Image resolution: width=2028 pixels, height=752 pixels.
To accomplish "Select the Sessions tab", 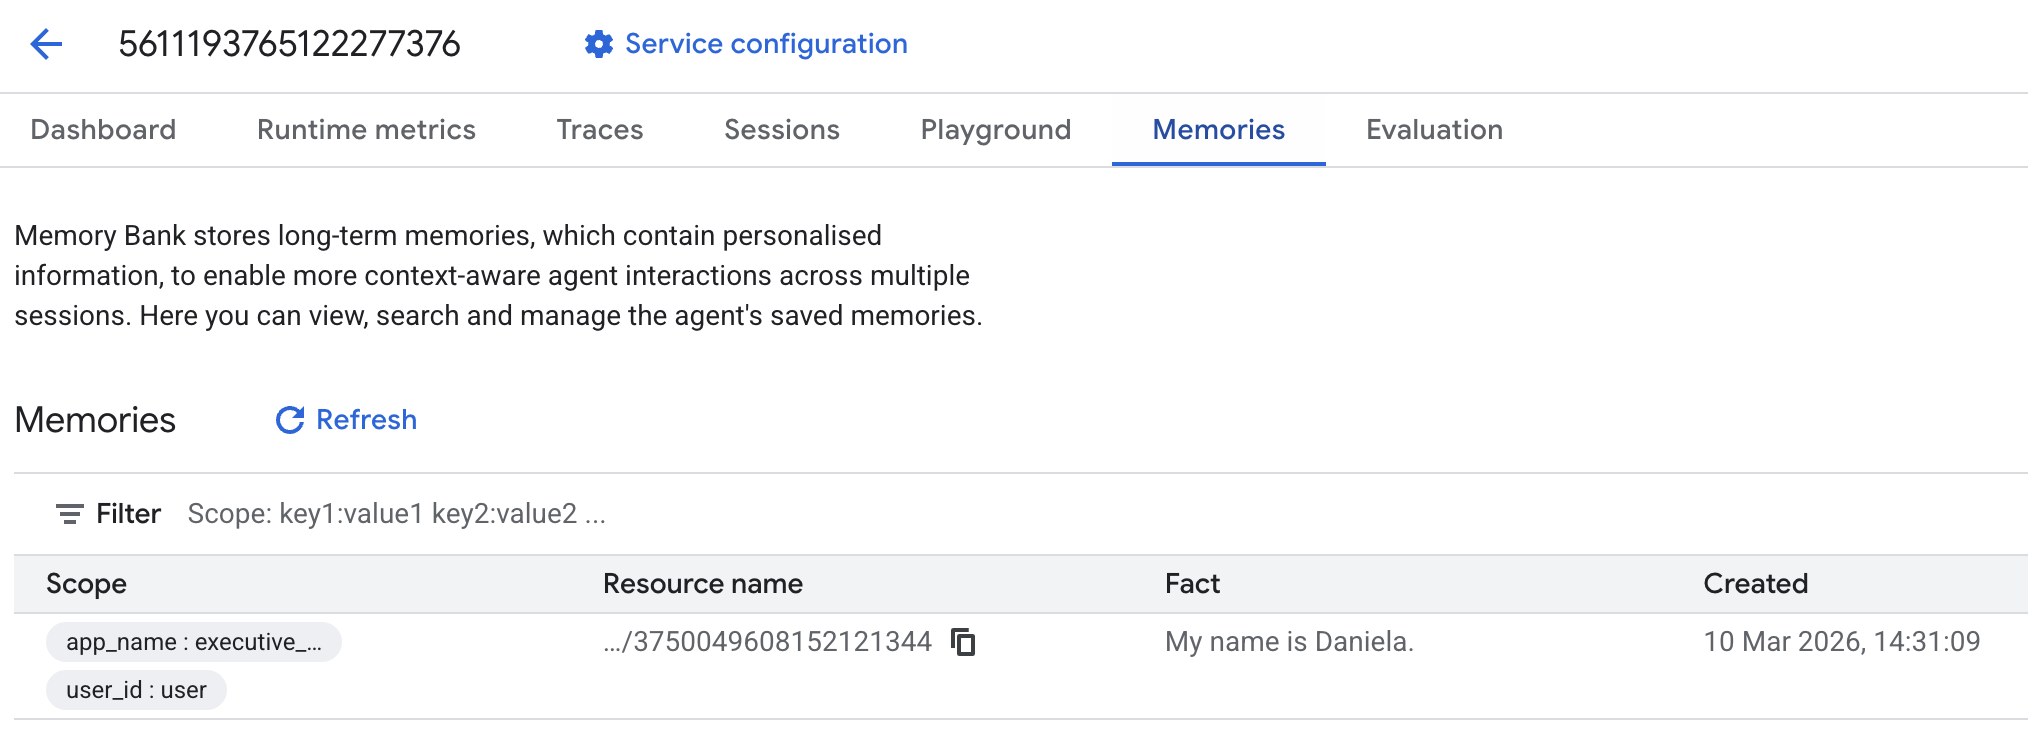I will (x=781, y=130).
